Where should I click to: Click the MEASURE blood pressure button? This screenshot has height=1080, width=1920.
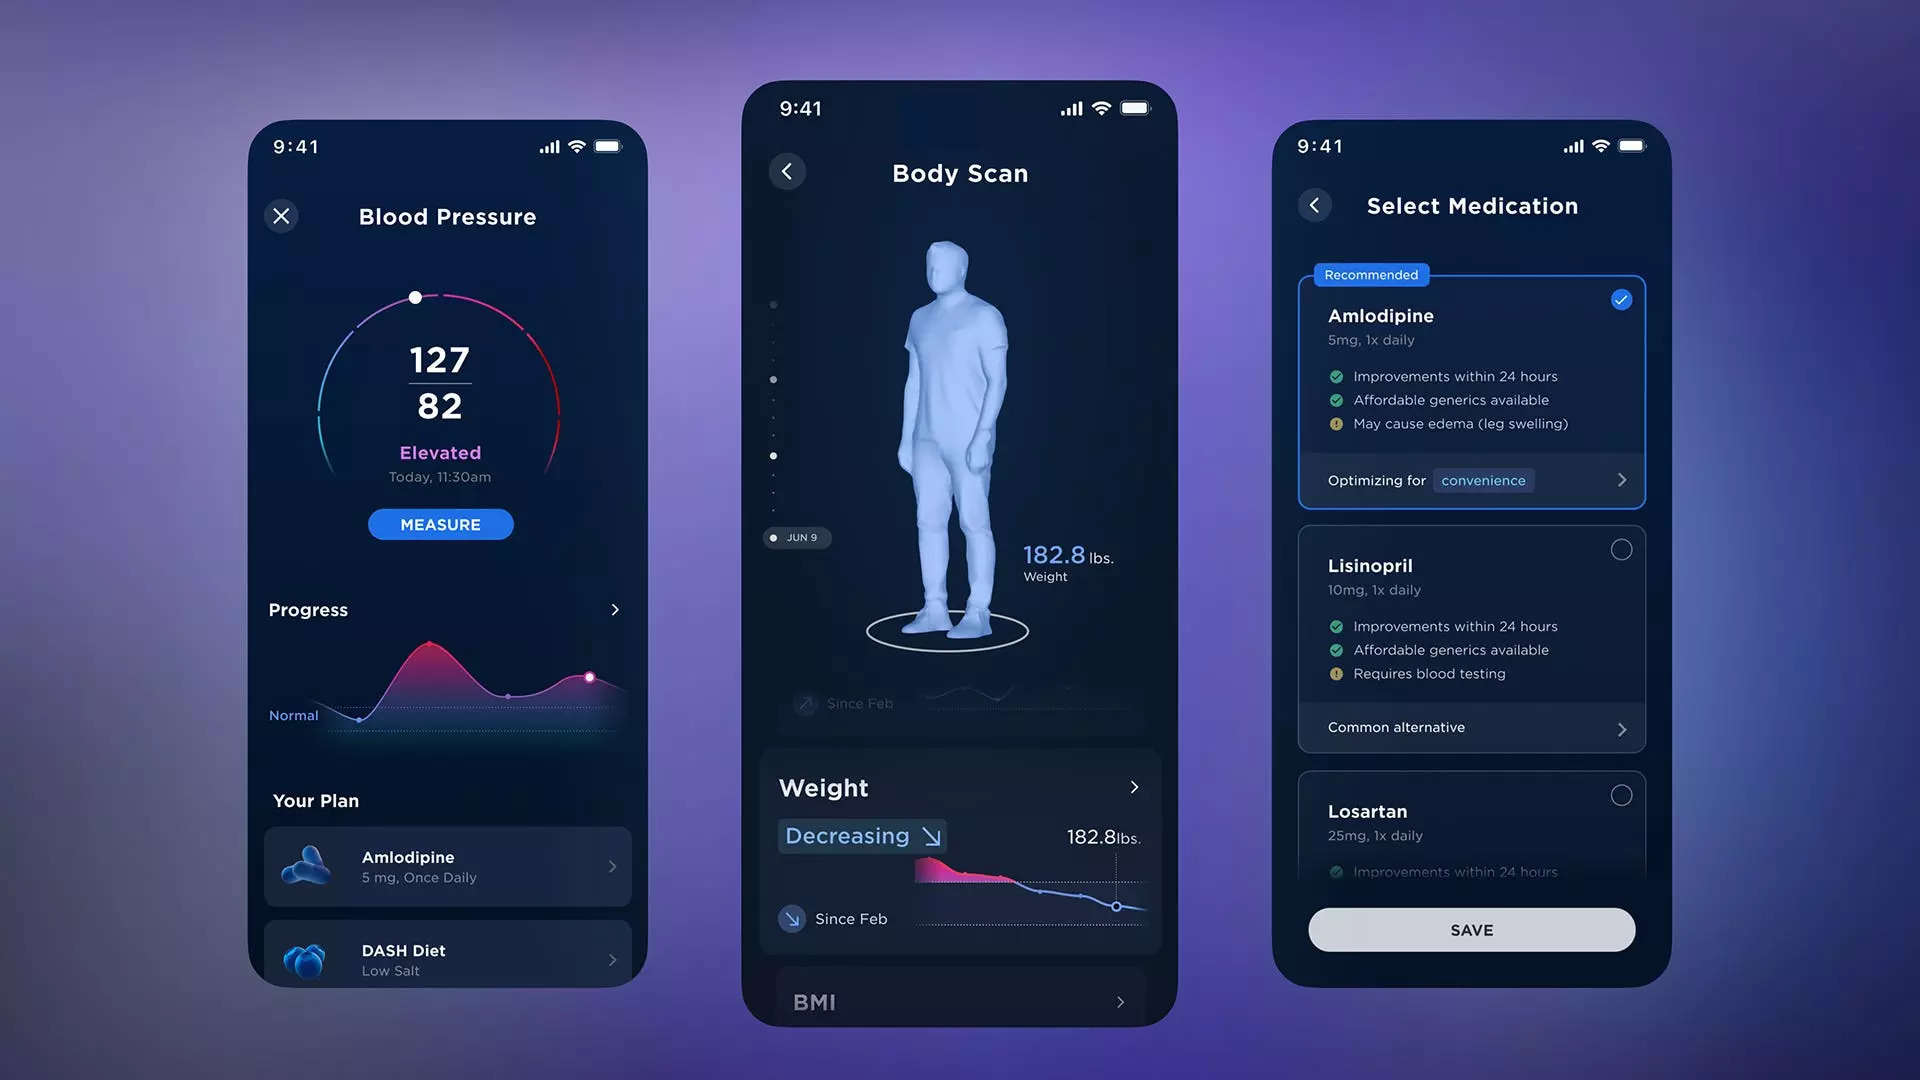click(x=440, y=524)
